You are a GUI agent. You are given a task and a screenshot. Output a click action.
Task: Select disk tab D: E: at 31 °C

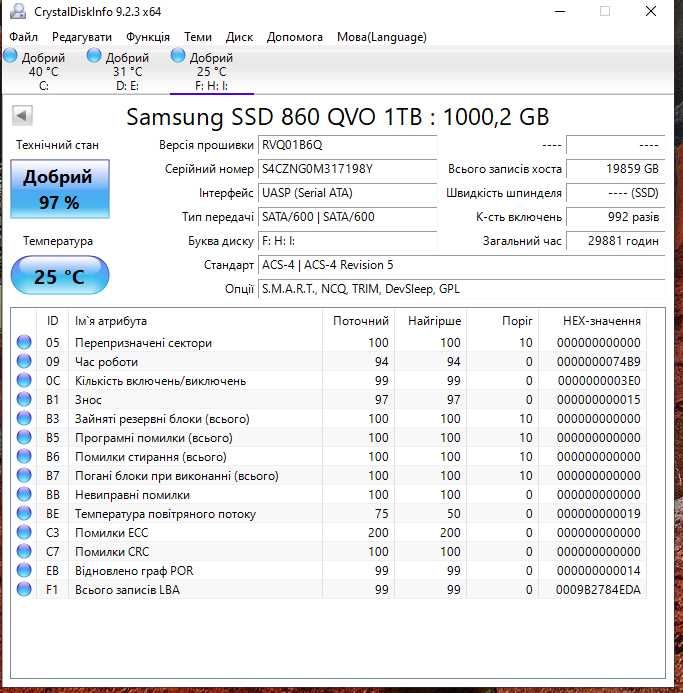127,71
